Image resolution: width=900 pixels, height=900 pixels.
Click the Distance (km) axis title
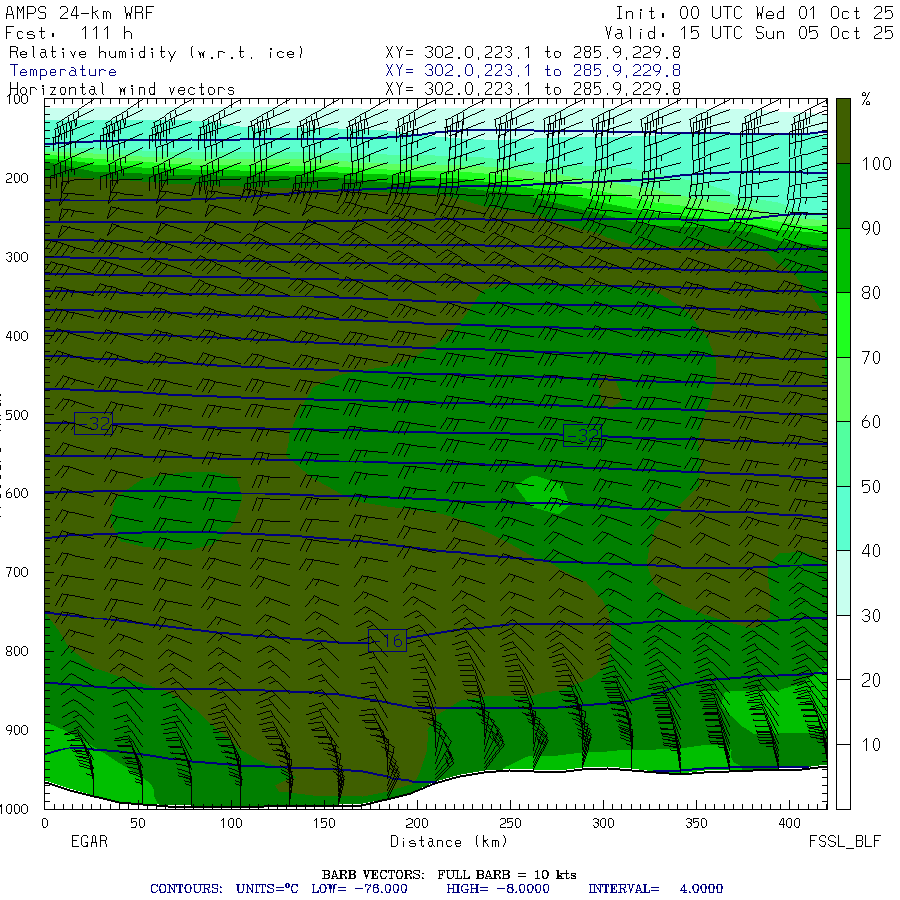pyautogui.click(x=440, y=842)
